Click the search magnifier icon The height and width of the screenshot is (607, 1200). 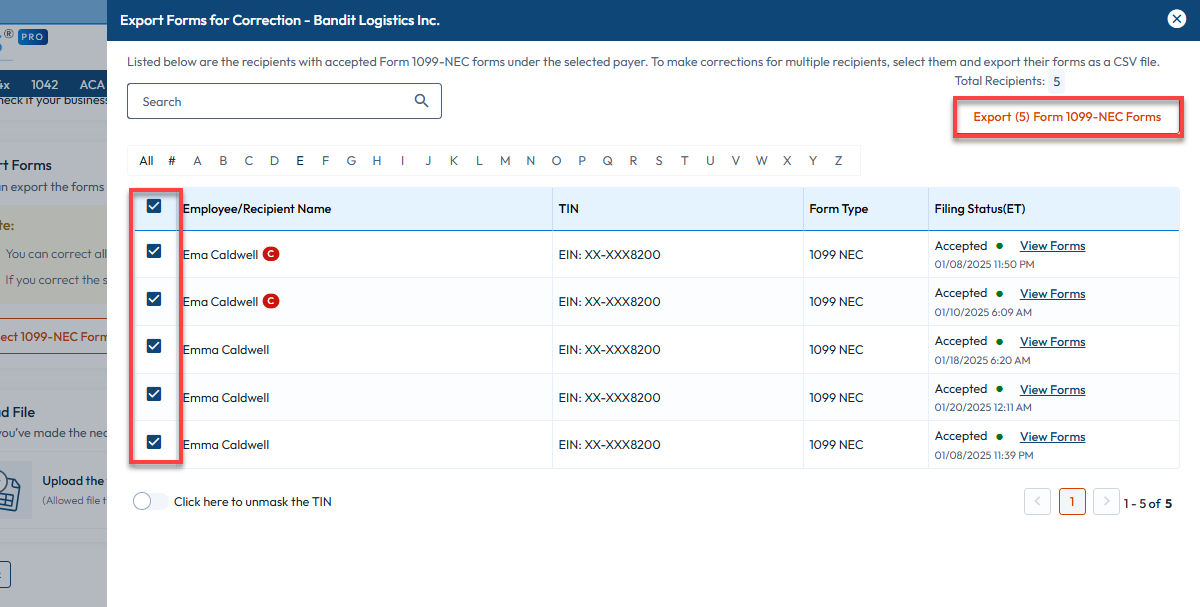point(422,101)
